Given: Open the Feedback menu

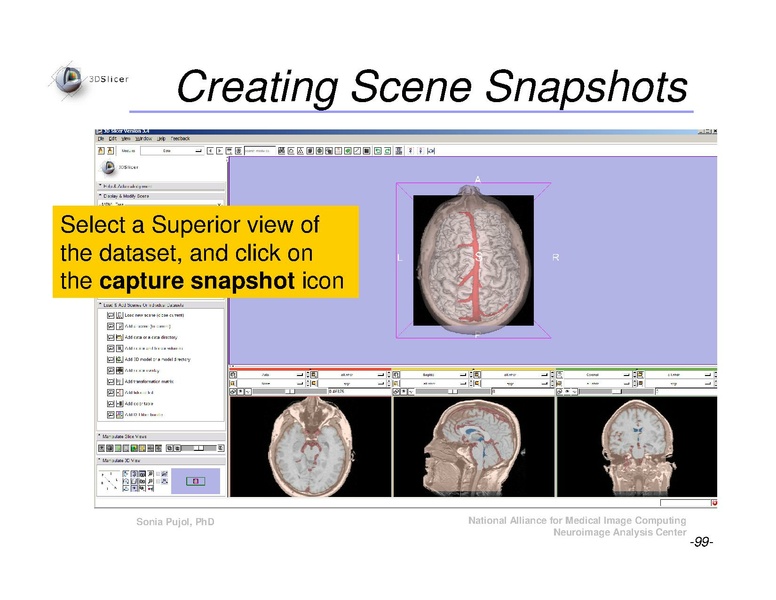Looking at the screenshot, I should pos(180,139).
